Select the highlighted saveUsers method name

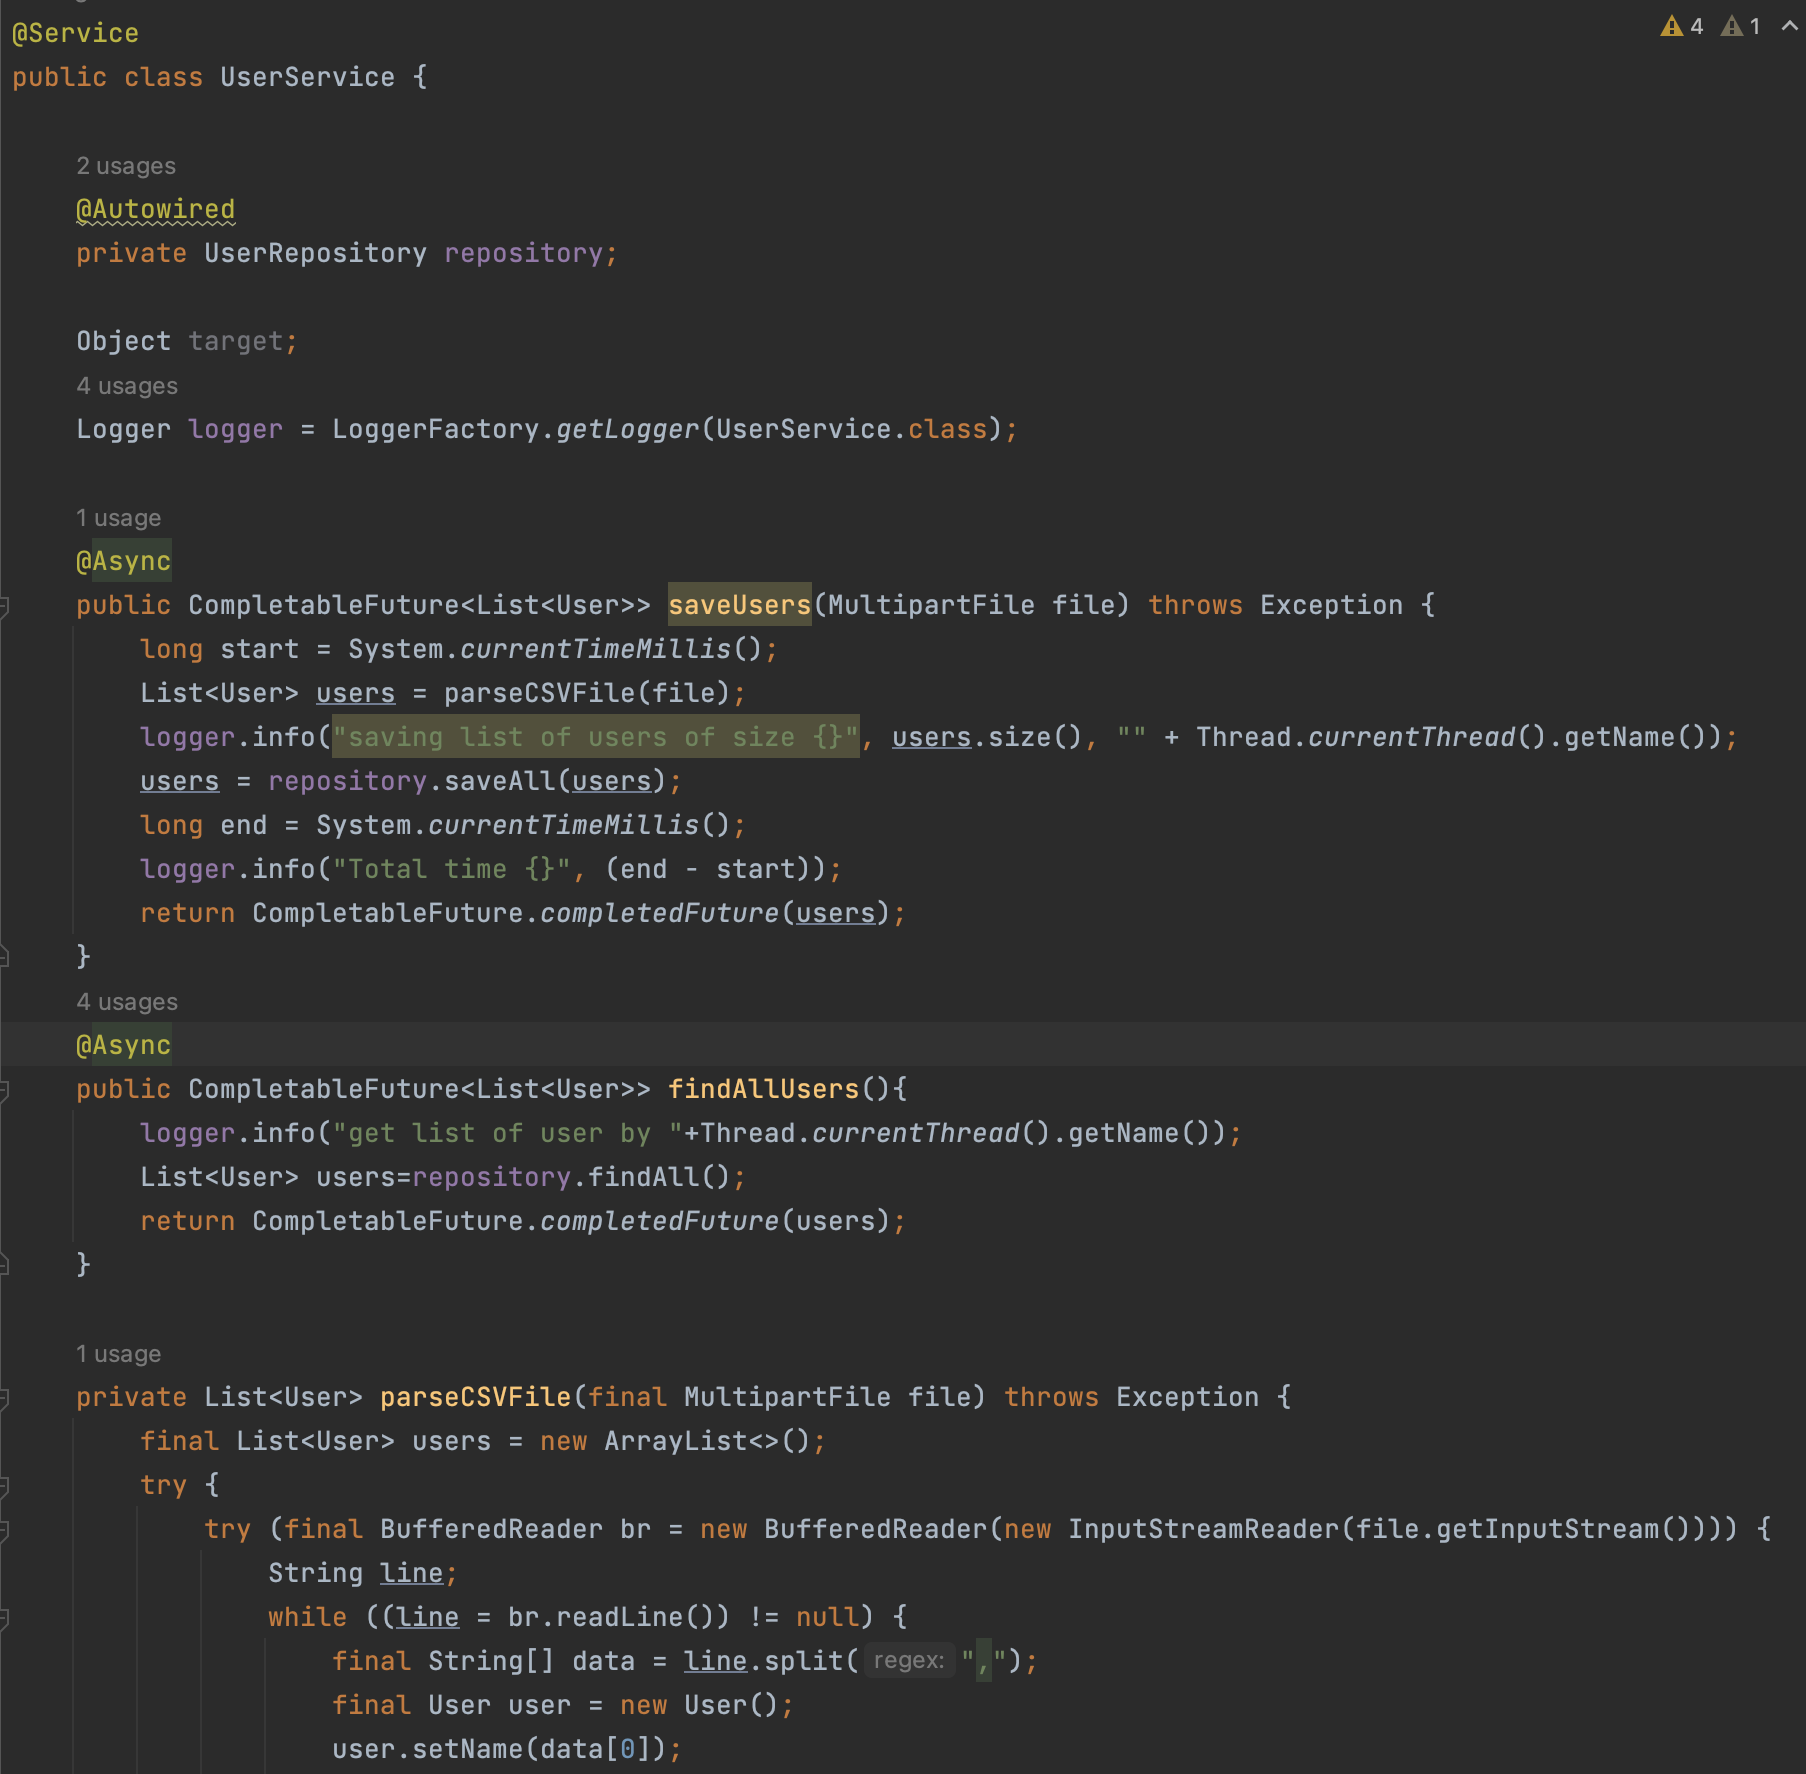[739, 604]
